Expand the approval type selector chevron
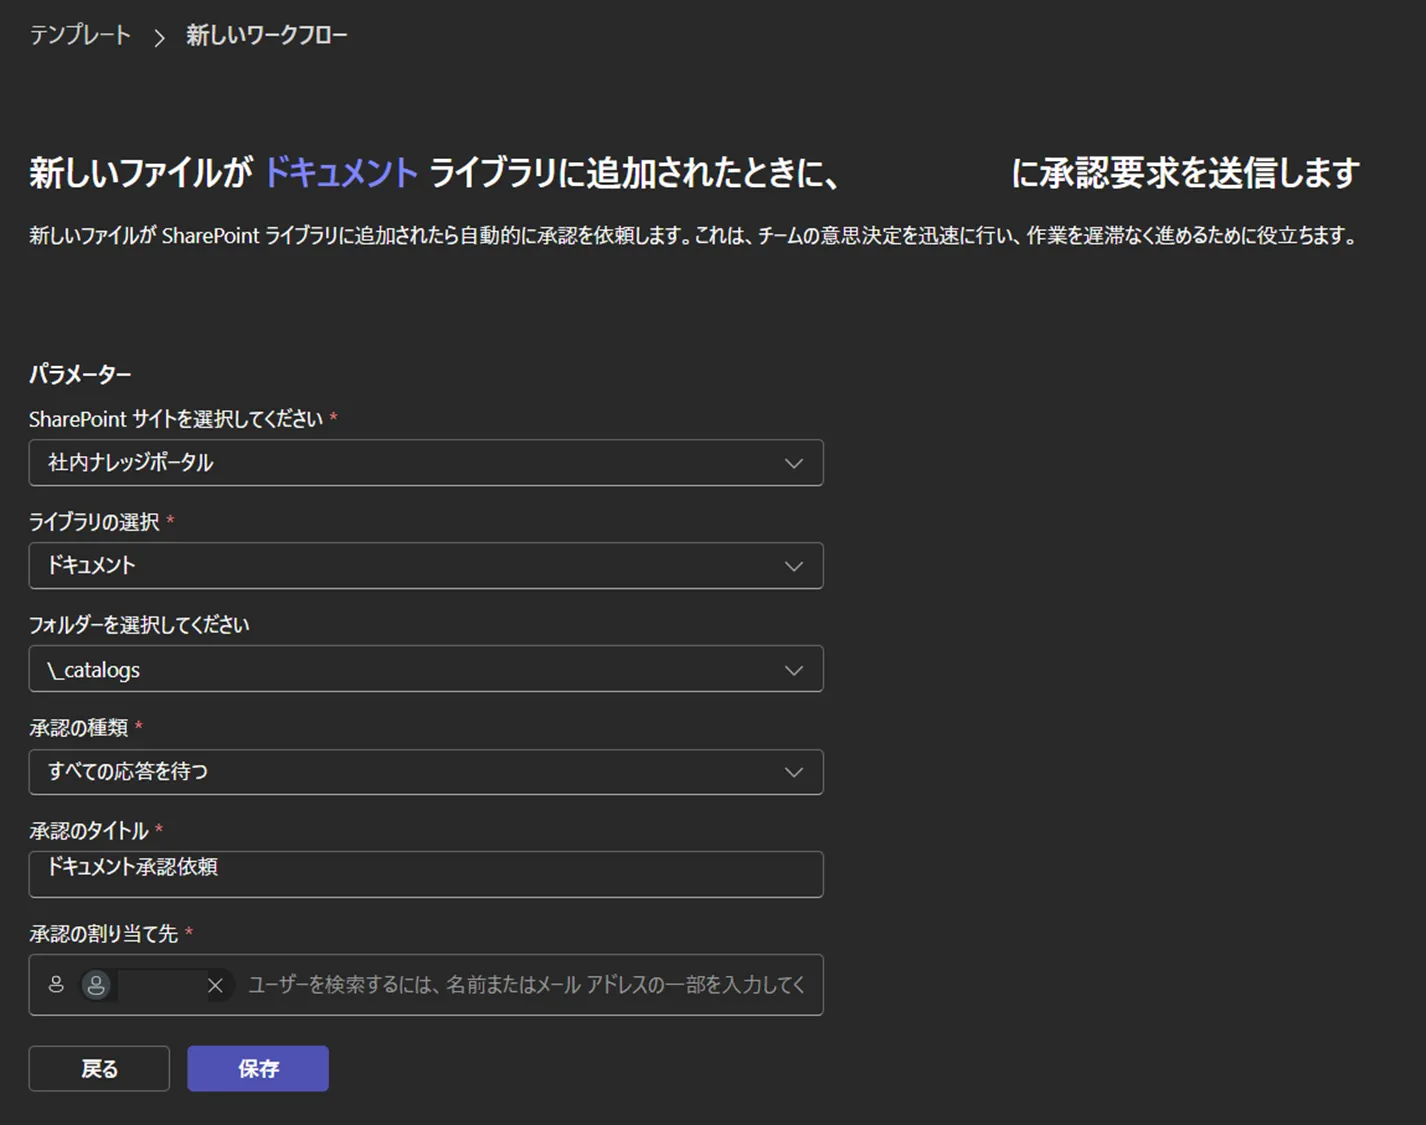Viewport: 1426px width, 1125px height. 793,772
